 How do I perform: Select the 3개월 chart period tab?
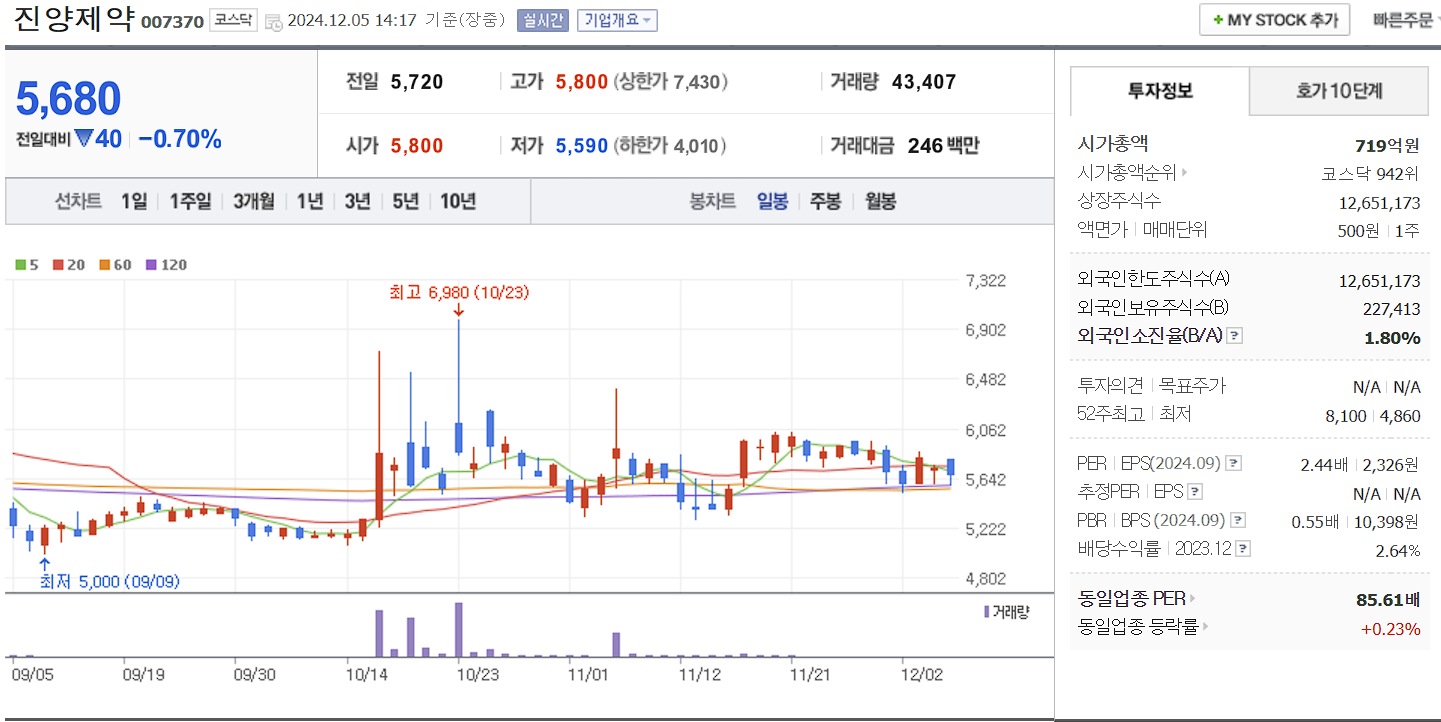click(253, 201)
